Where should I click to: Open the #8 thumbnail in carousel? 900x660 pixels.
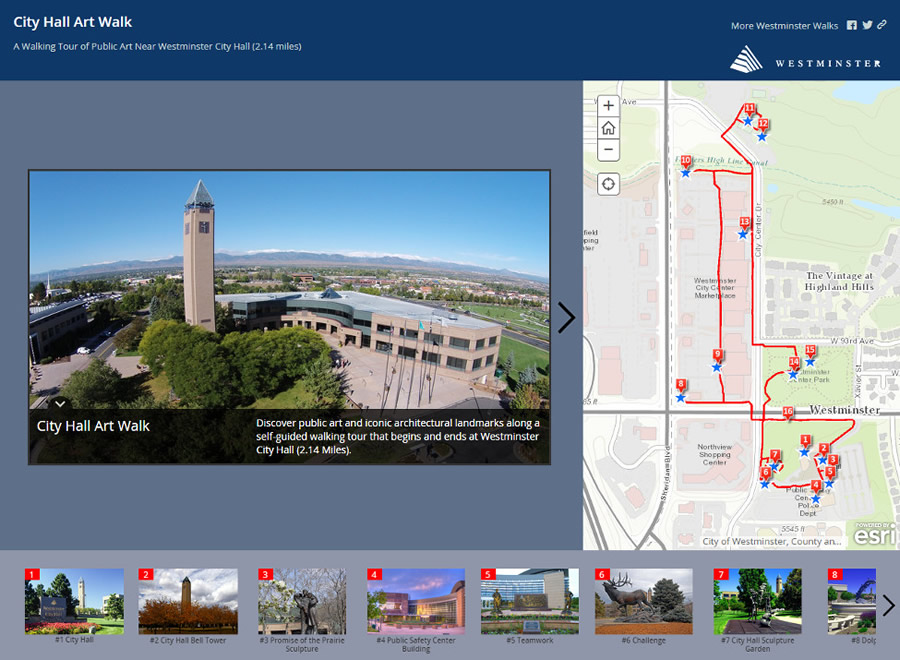(x=852, y=601)
